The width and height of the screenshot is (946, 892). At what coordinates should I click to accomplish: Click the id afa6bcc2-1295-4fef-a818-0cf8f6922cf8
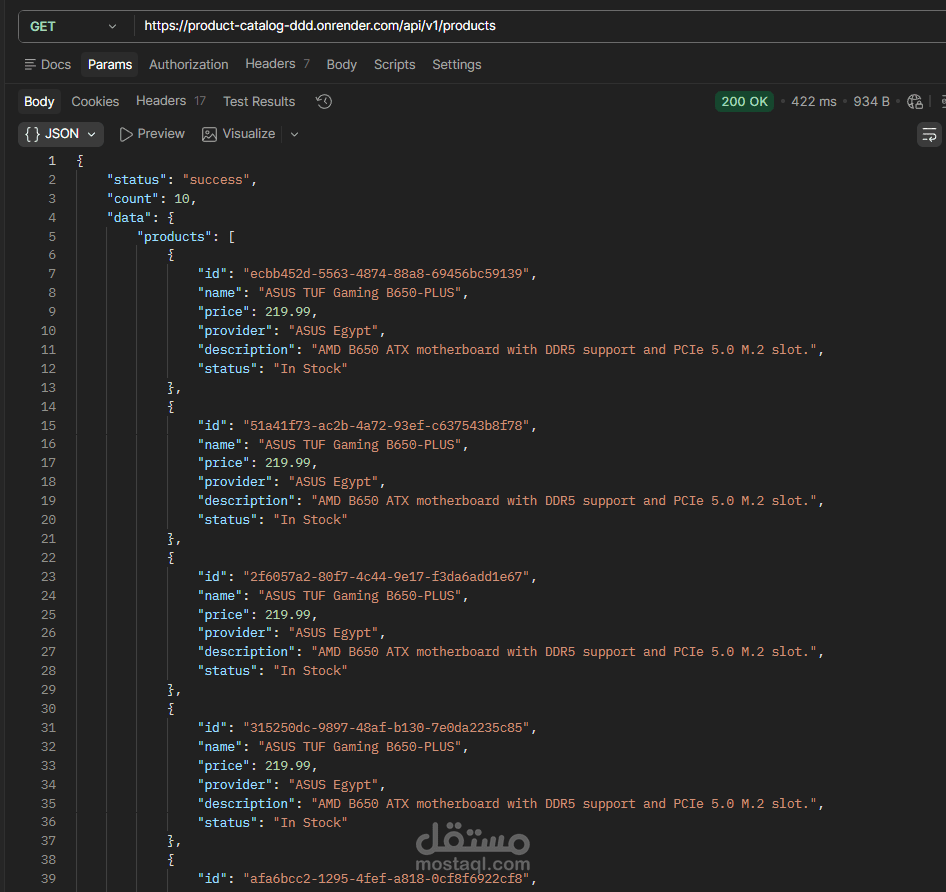386,879
